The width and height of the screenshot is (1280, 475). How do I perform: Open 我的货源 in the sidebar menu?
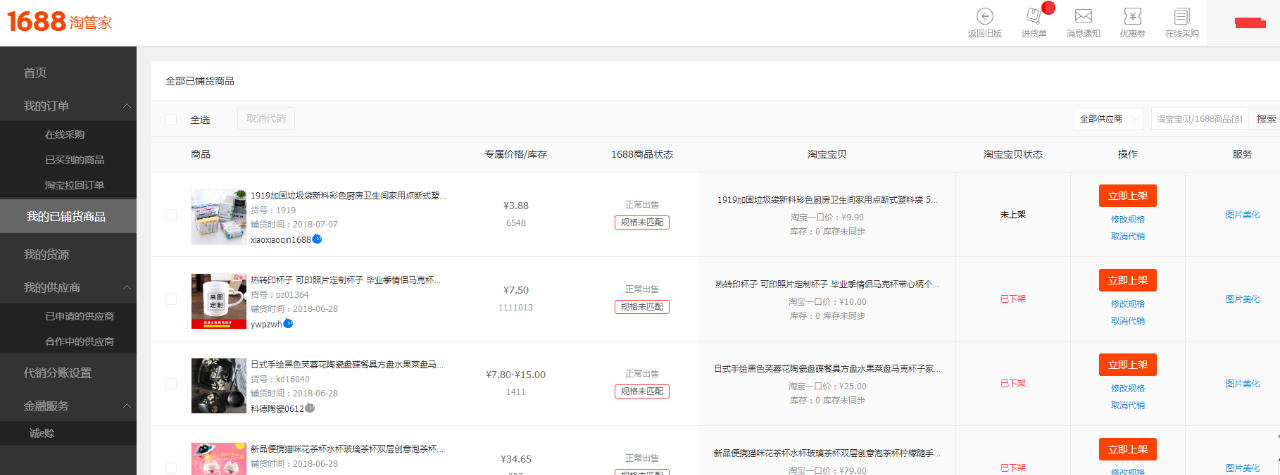point(47,254)
